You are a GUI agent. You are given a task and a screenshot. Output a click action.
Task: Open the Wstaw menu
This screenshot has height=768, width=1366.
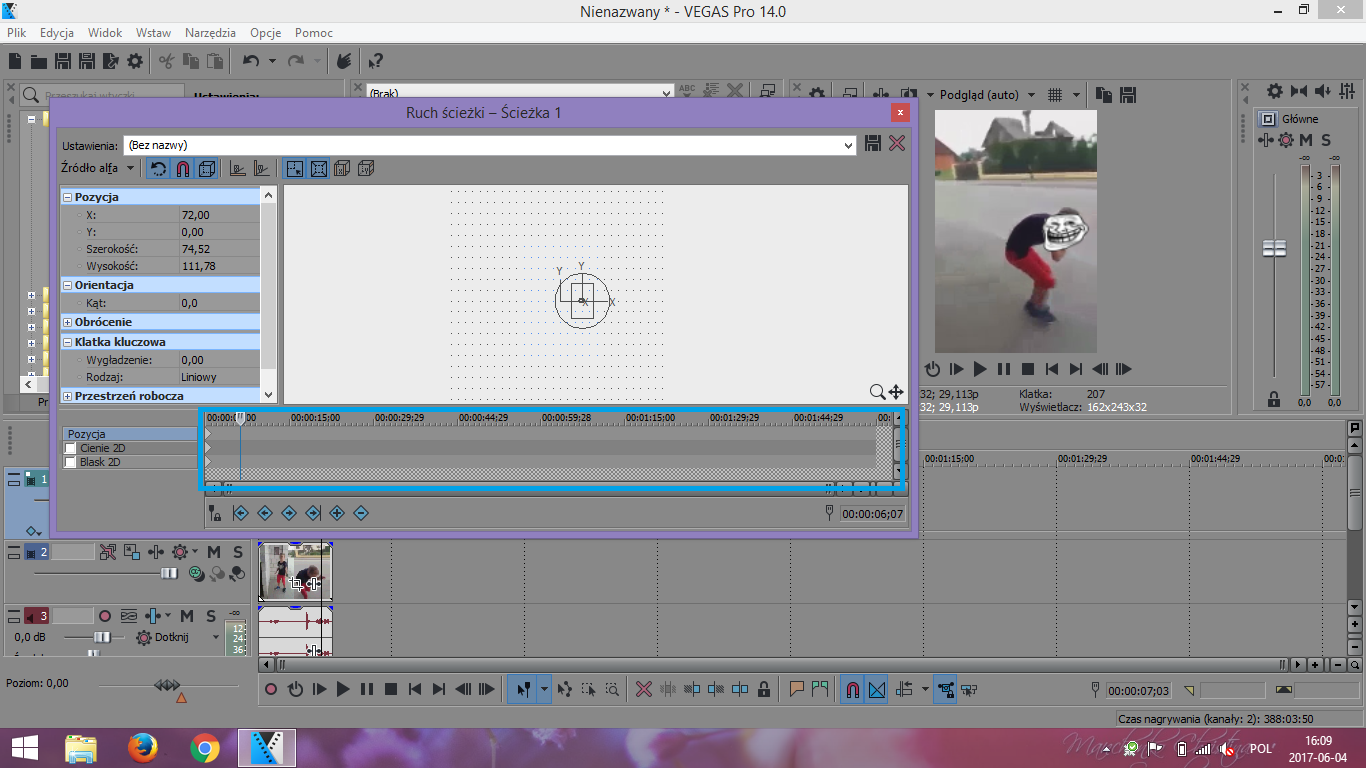coord(153,33)
